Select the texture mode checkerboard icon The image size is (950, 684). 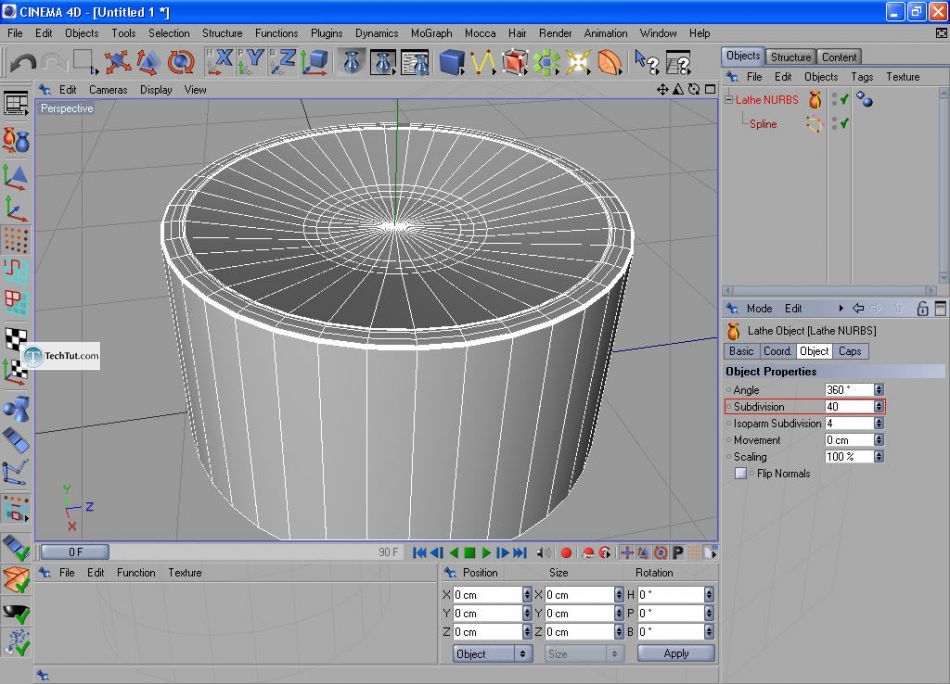pyautogui.click(x=16, y=339)
